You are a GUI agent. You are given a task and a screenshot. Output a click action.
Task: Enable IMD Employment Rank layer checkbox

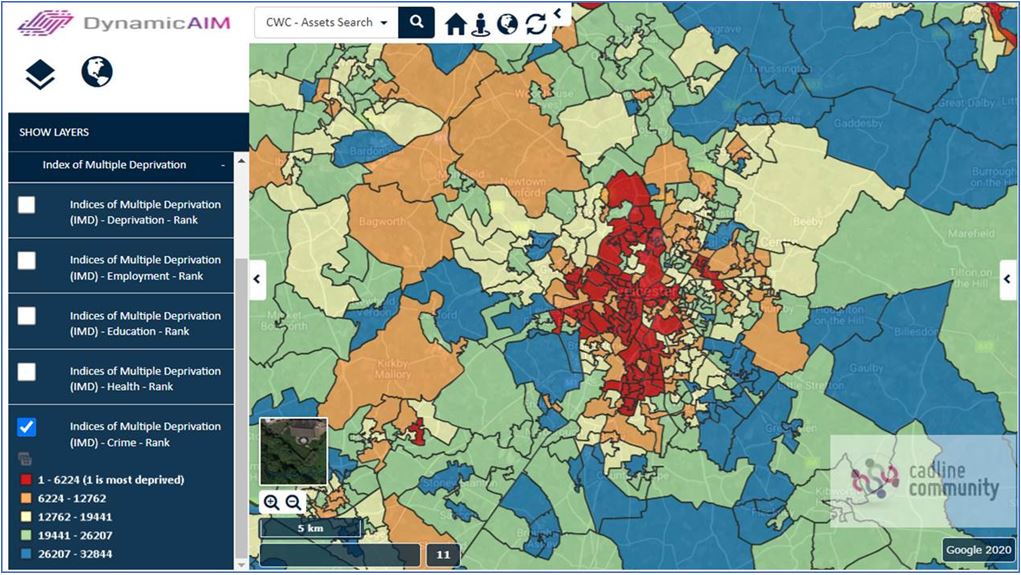click(x=27, y=260)
